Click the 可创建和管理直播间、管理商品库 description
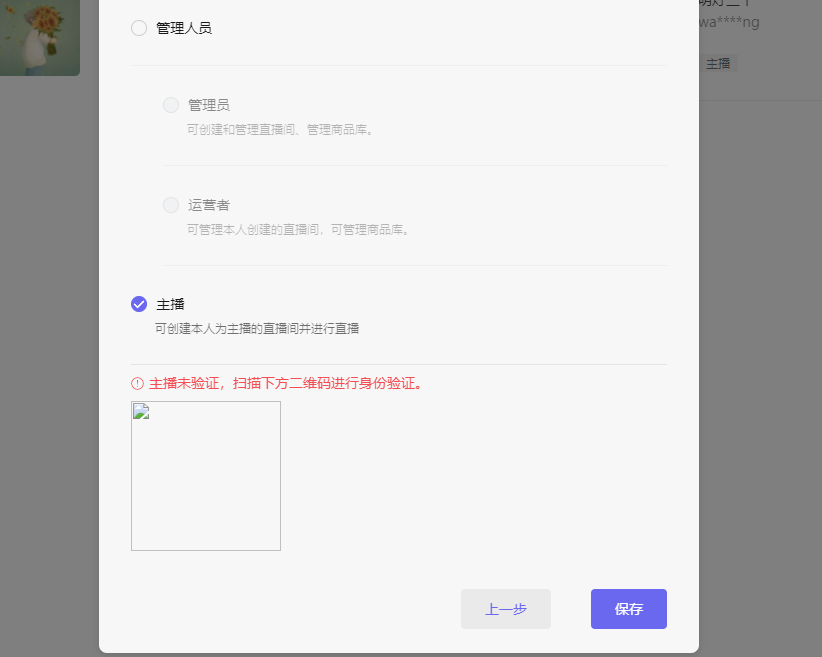This screenshot has height=657, width=822. click(280, 130)
